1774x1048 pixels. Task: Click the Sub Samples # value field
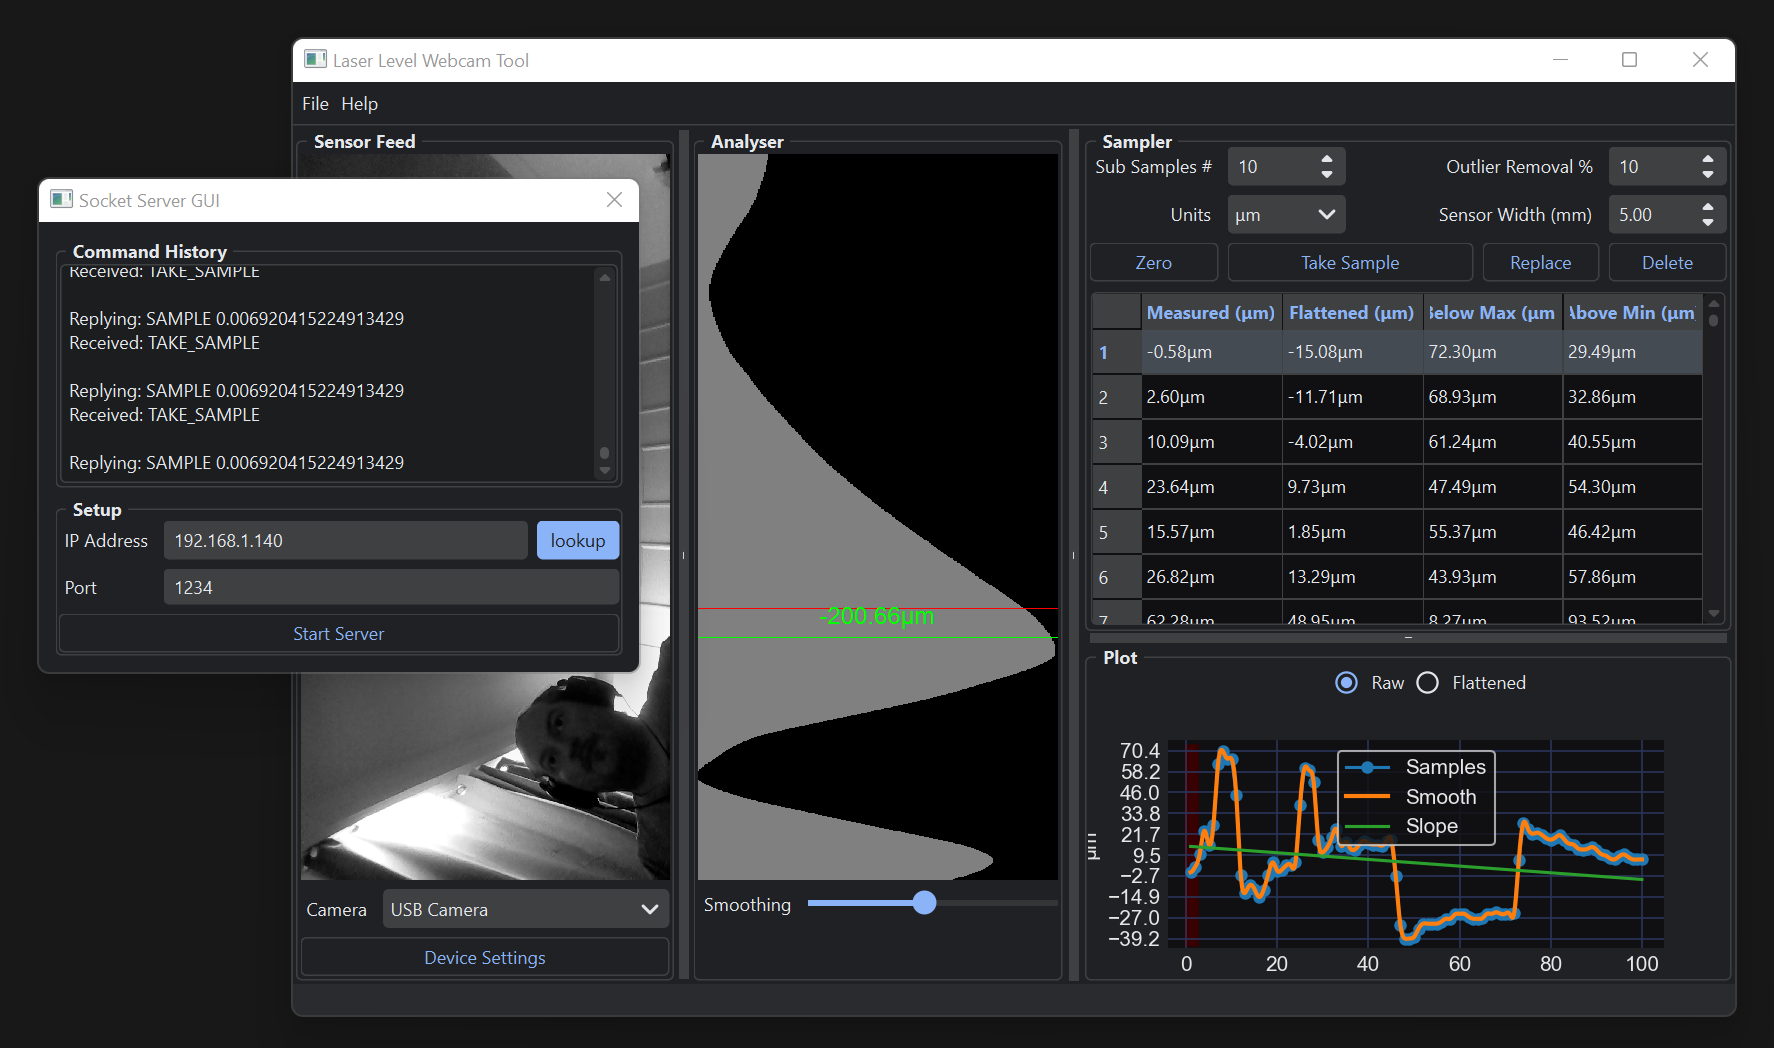coord(1272,167)
